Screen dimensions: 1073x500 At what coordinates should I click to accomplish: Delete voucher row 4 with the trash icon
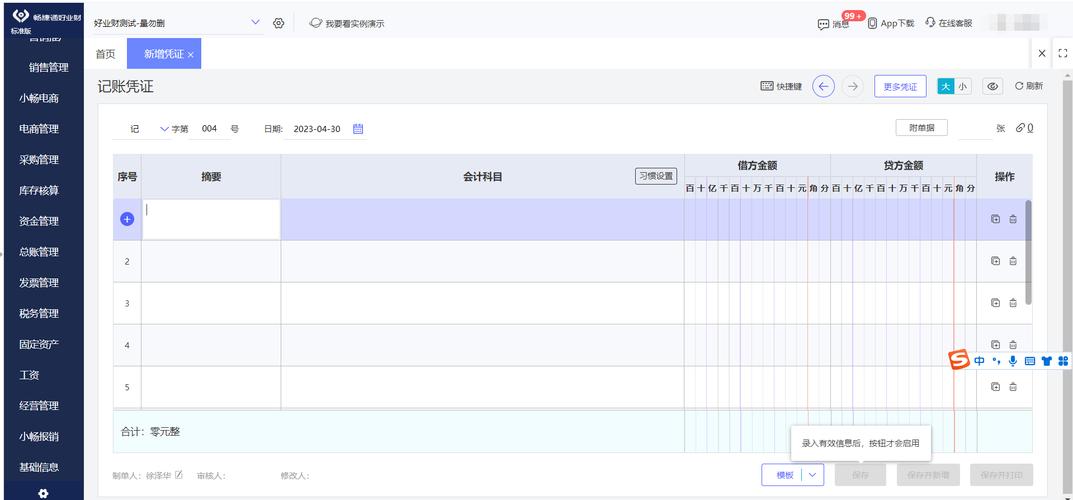click(x=1013, y=345)
